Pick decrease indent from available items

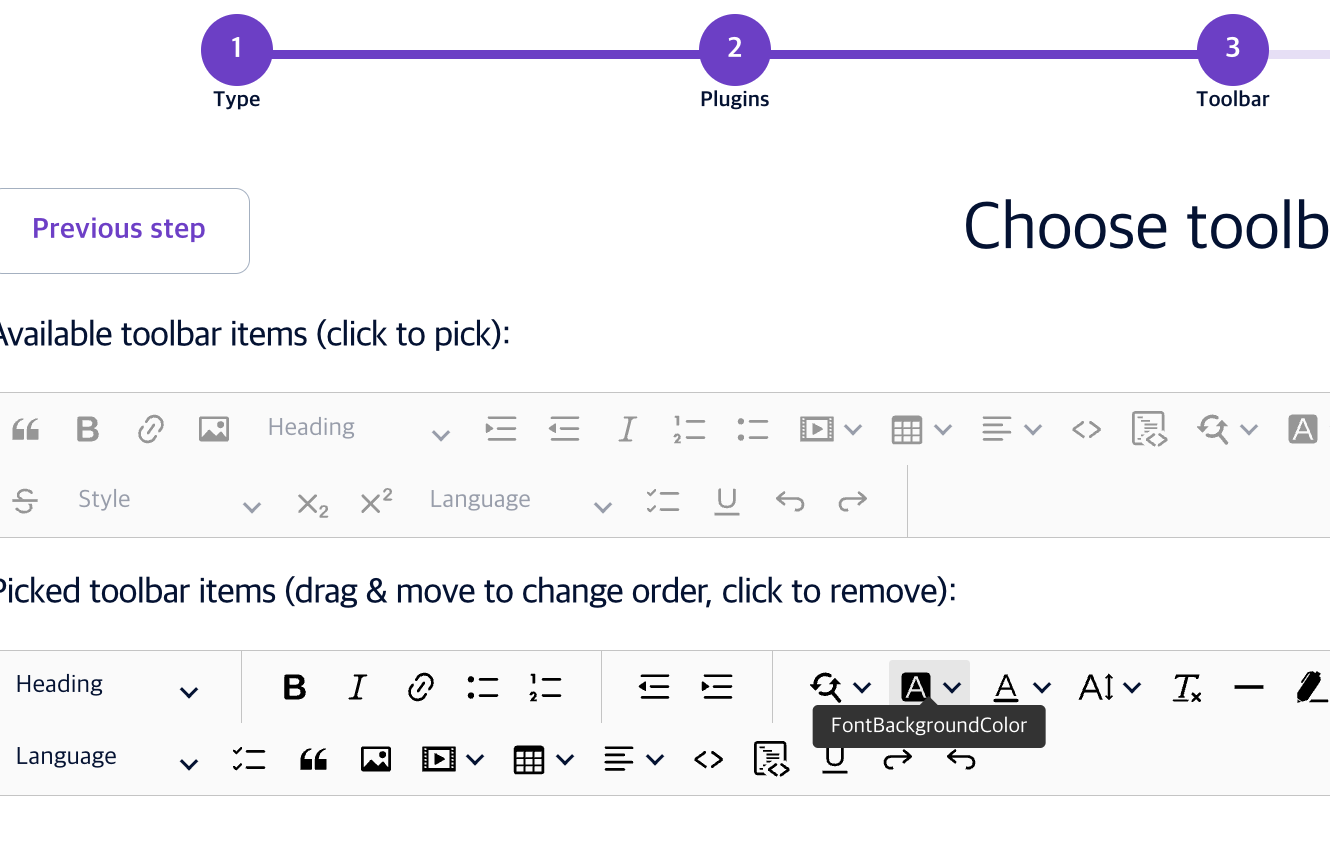click(564, 430)
